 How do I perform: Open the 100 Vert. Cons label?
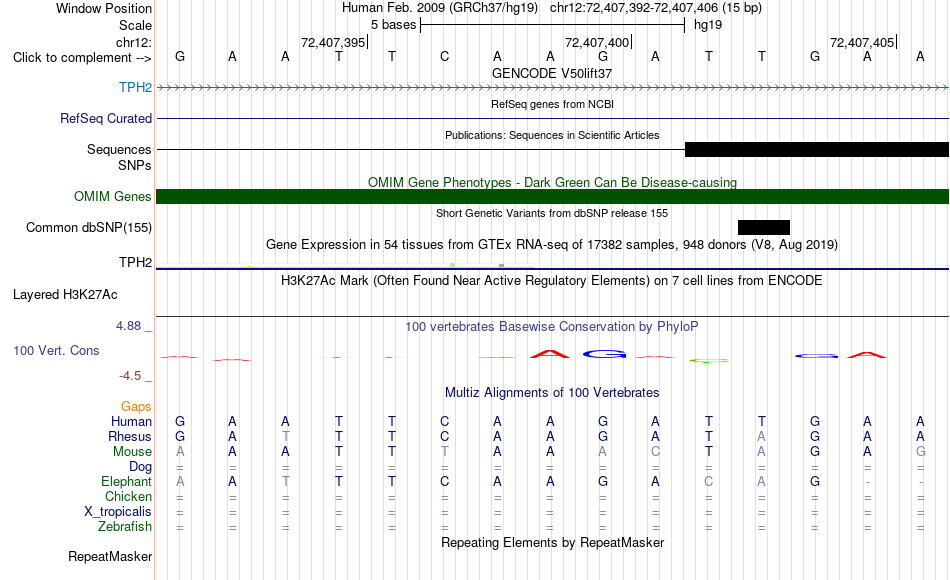pyautogui.click(x=56, y=350)
